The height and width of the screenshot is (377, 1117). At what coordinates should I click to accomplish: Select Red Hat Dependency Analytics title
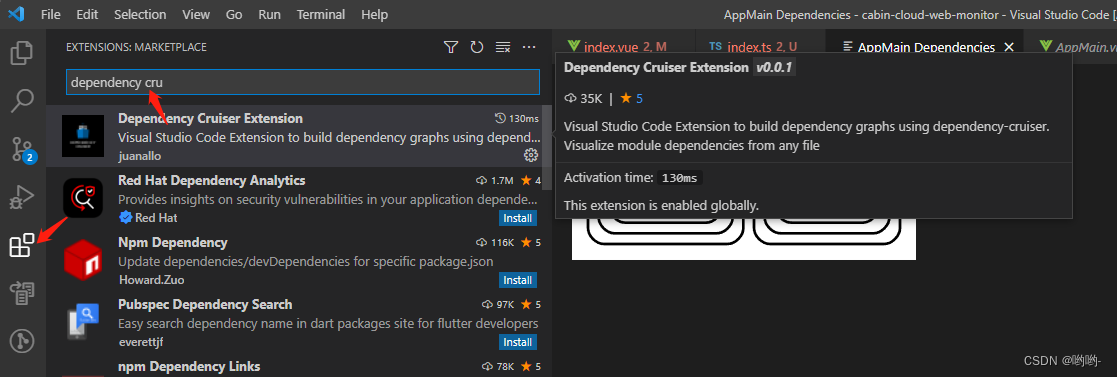point(212,180)
